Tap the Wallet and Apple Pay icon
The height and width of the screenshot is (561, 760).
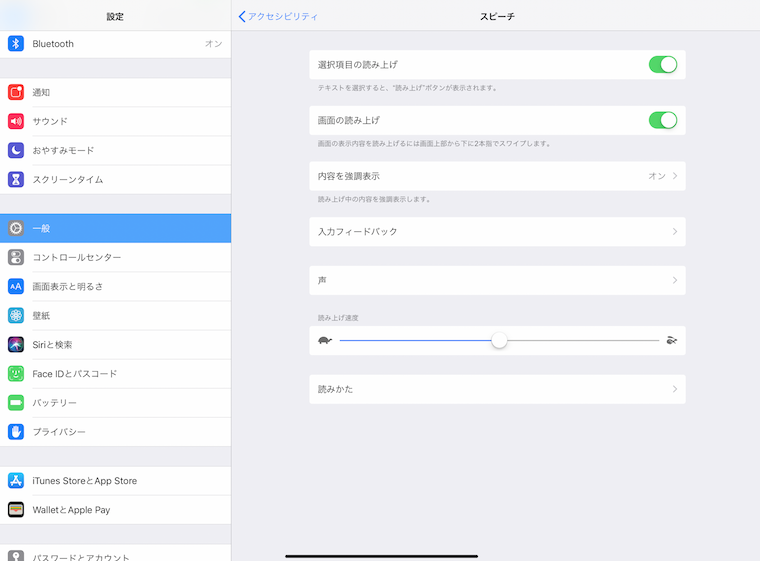16,510
